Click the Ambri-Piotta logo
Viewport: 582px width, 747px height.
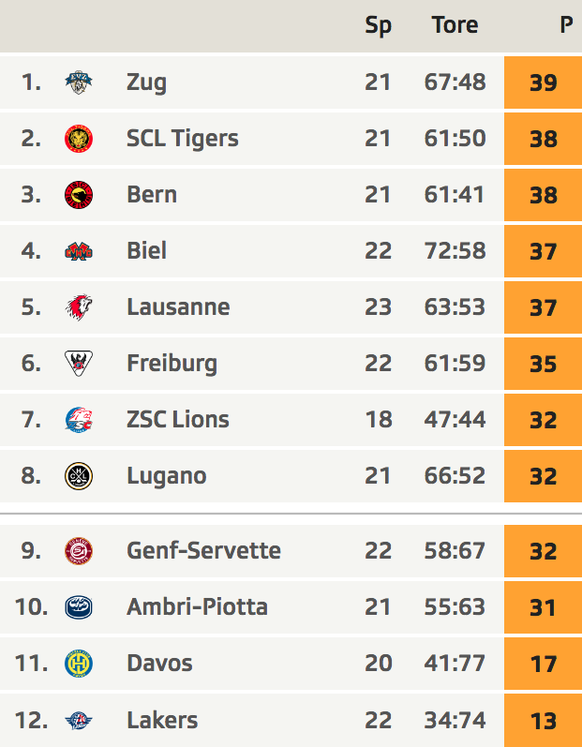pyautogui.click(x=79, y=607)
